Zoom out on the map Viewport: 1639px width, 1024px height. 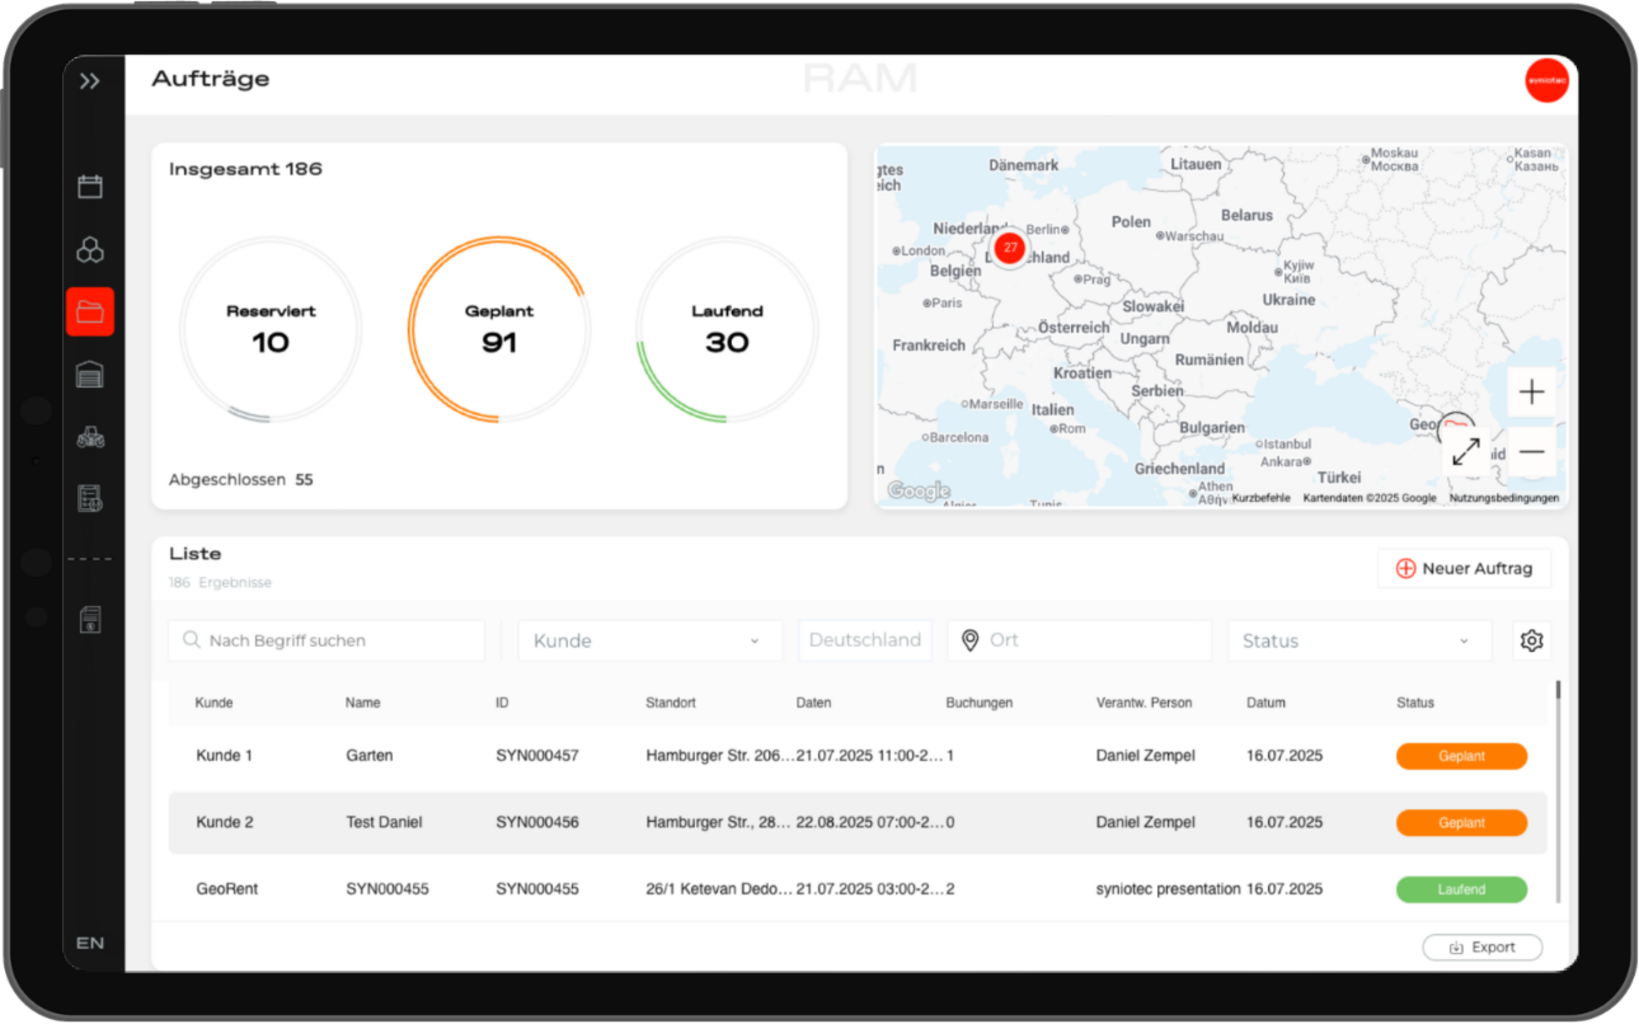point(1531,452)
